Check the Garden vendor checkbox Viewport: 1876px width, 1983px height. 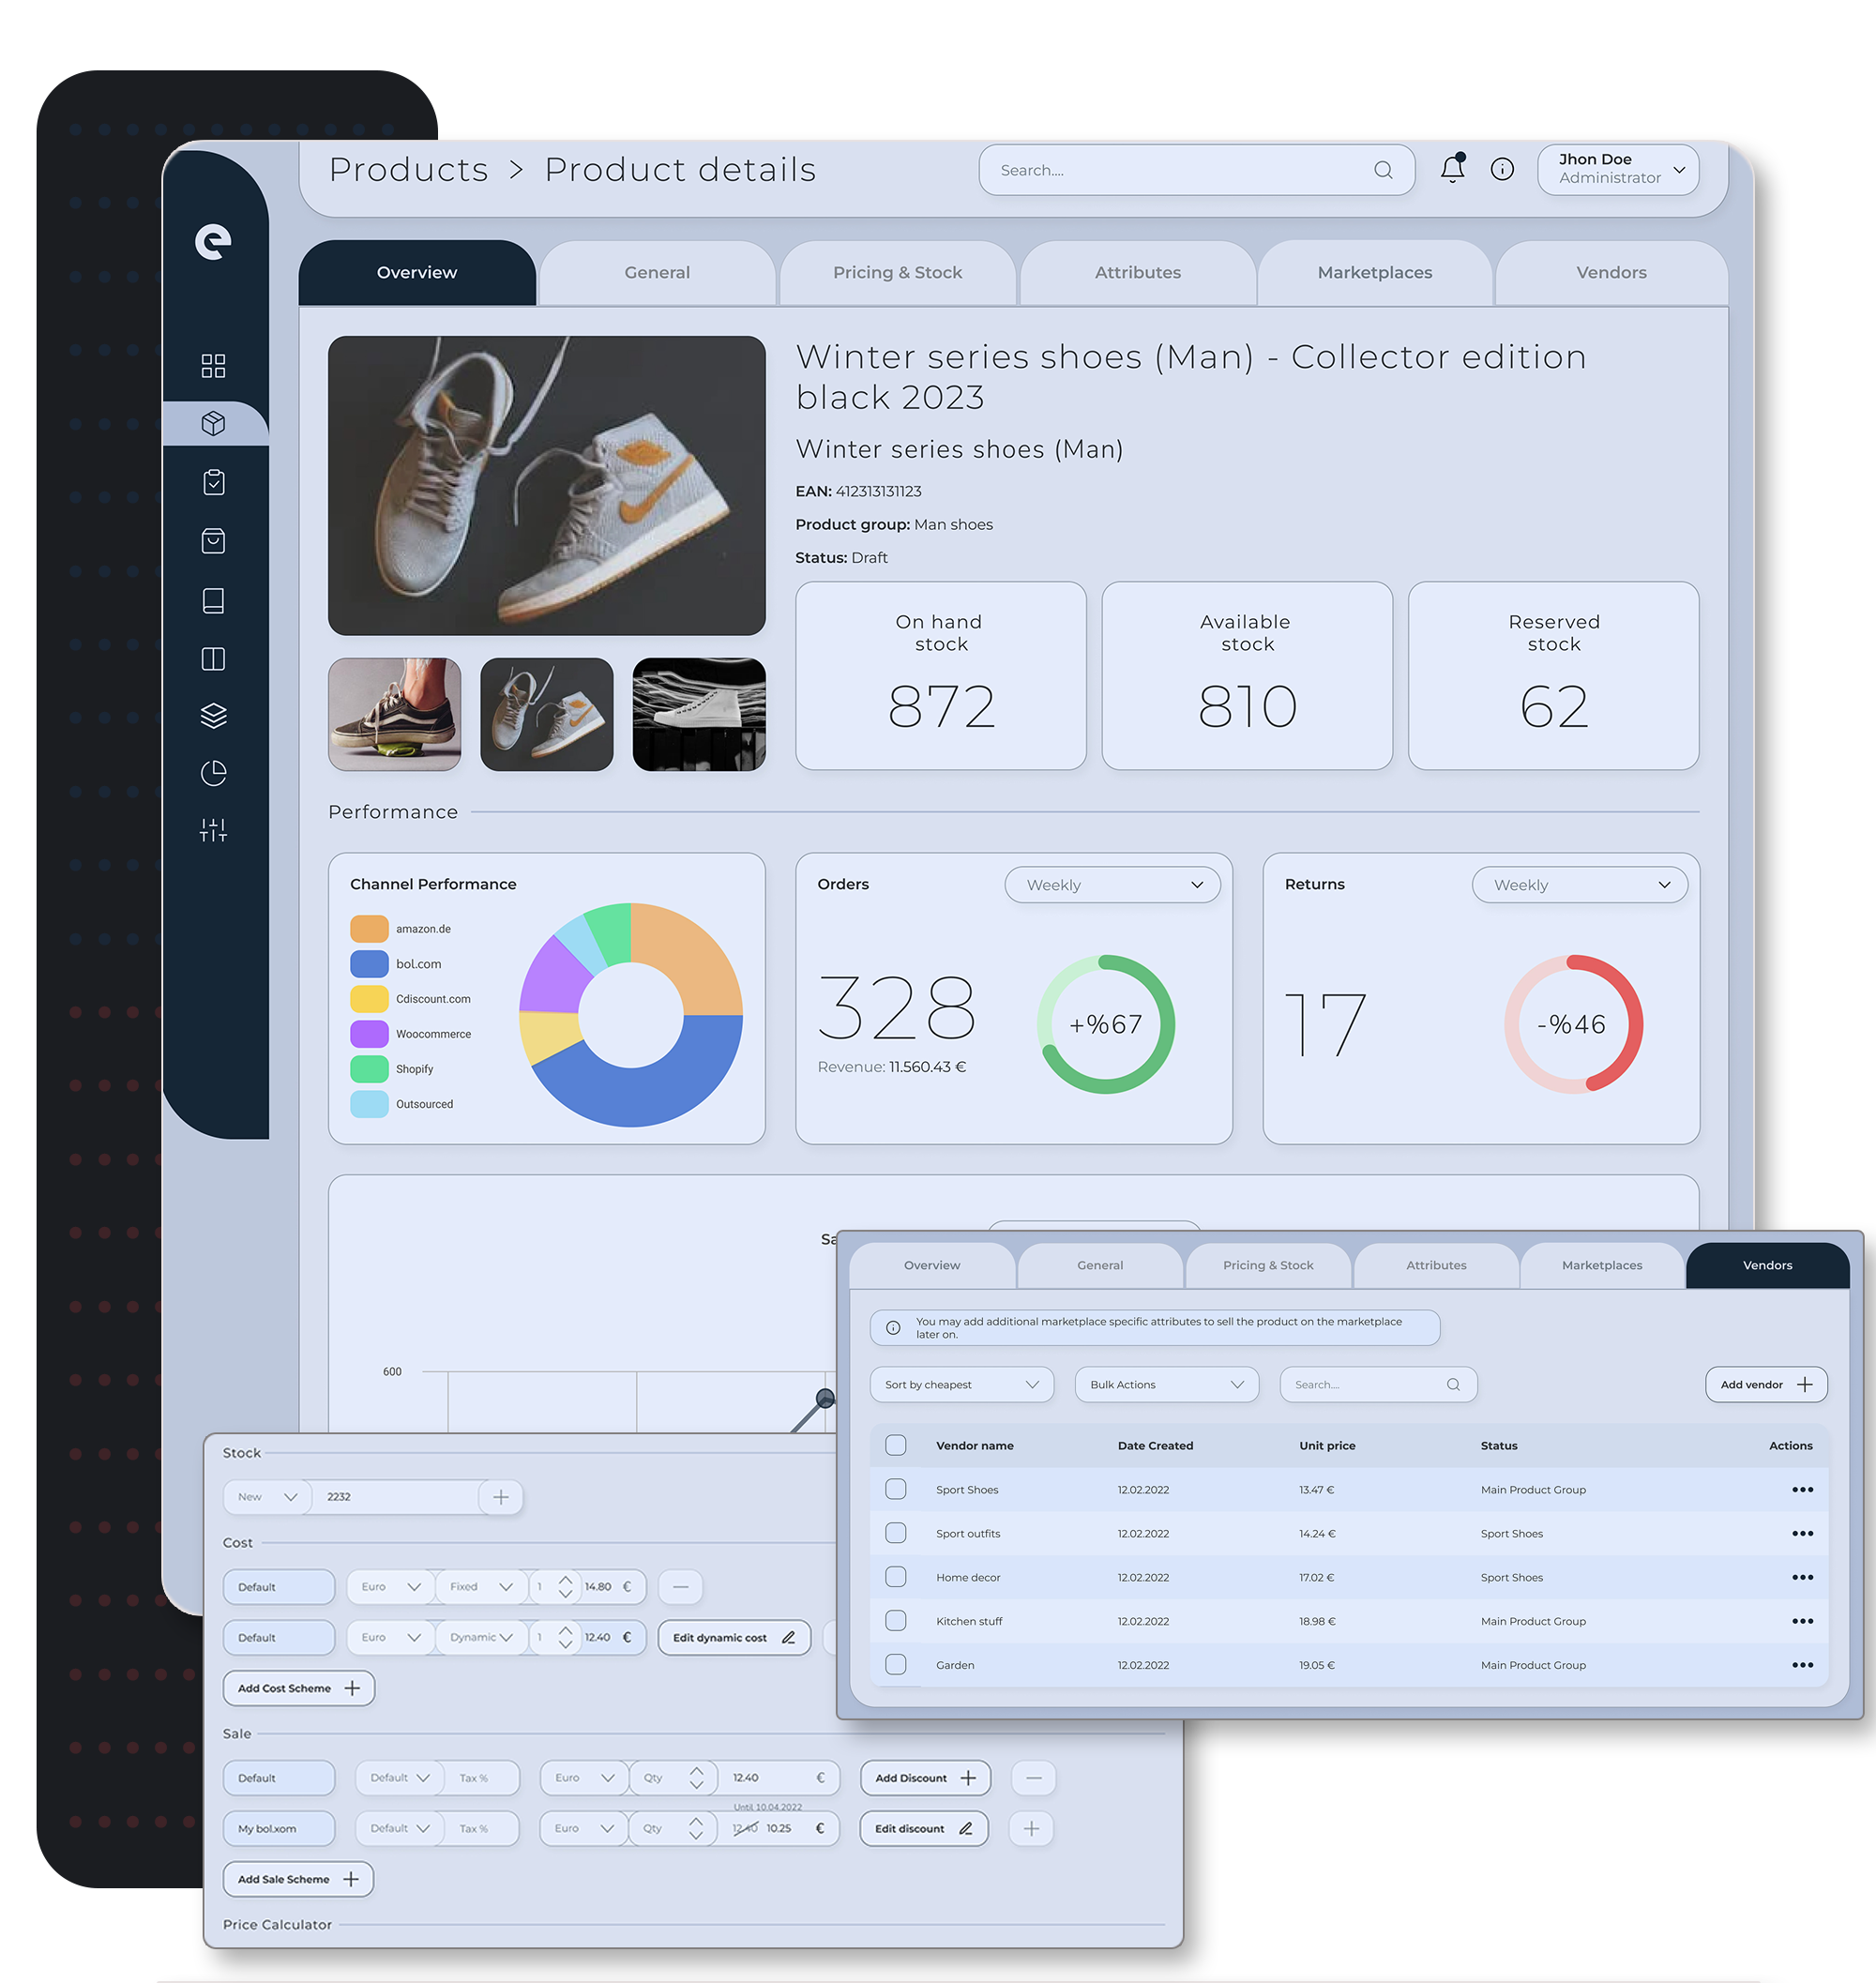896,1665
